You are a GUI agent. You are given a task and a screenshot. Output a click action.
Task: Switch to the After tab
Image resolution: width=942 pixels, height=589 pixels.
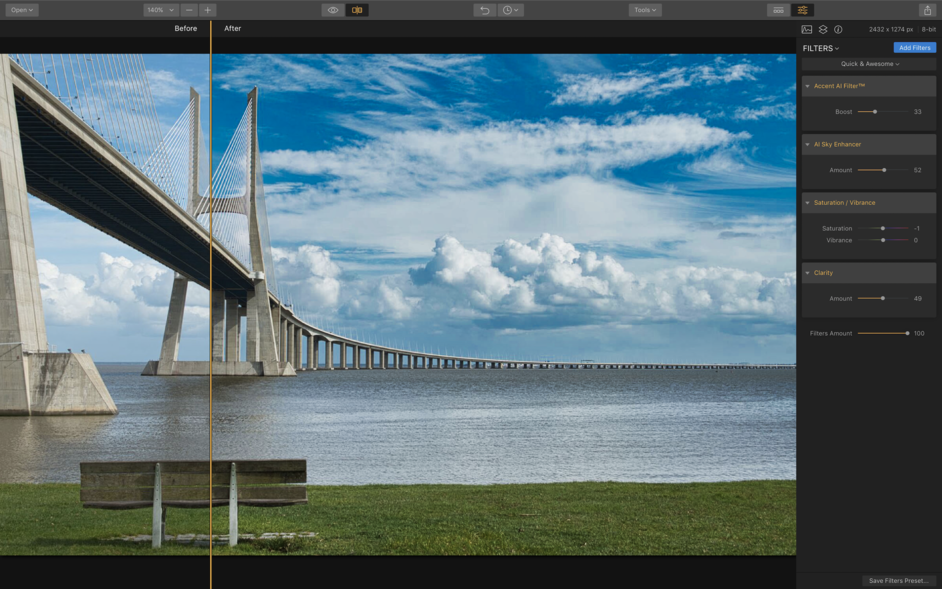coord(232,28)
